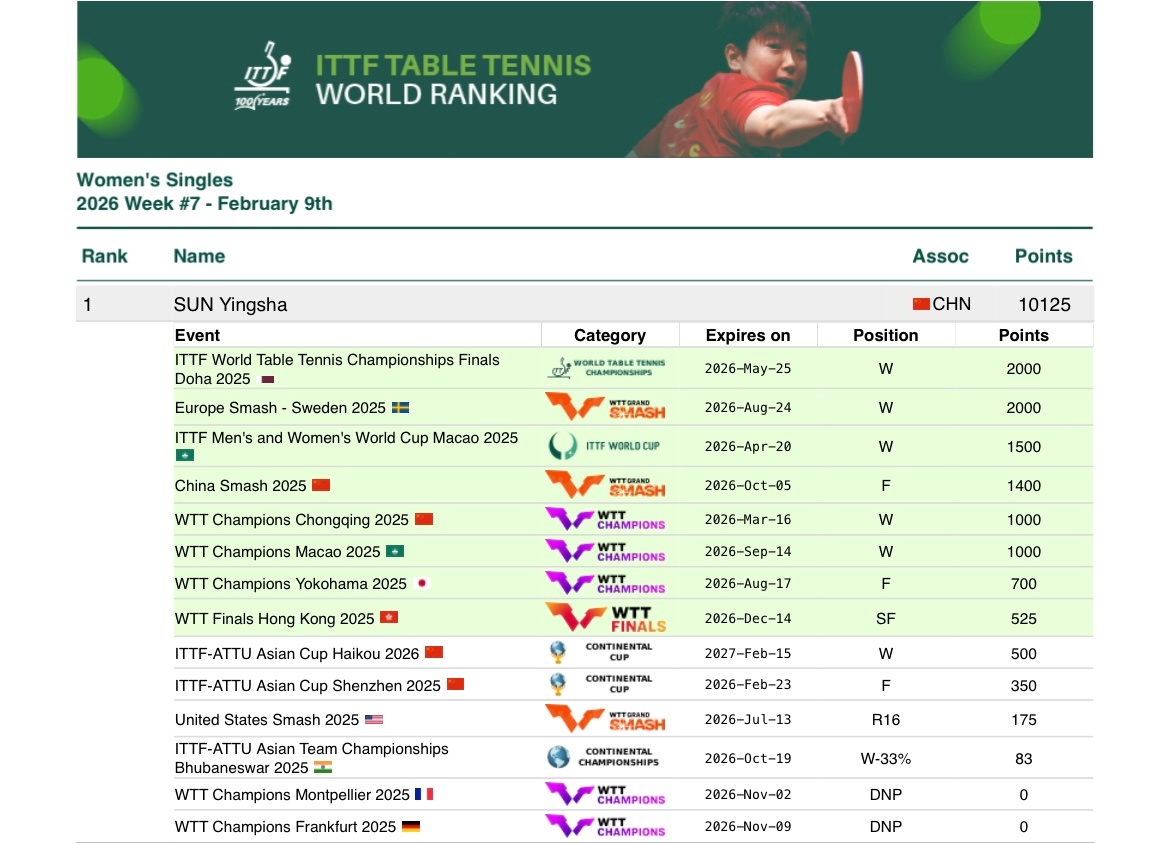
Task: Click the Event column header
Action: [197, 335]
